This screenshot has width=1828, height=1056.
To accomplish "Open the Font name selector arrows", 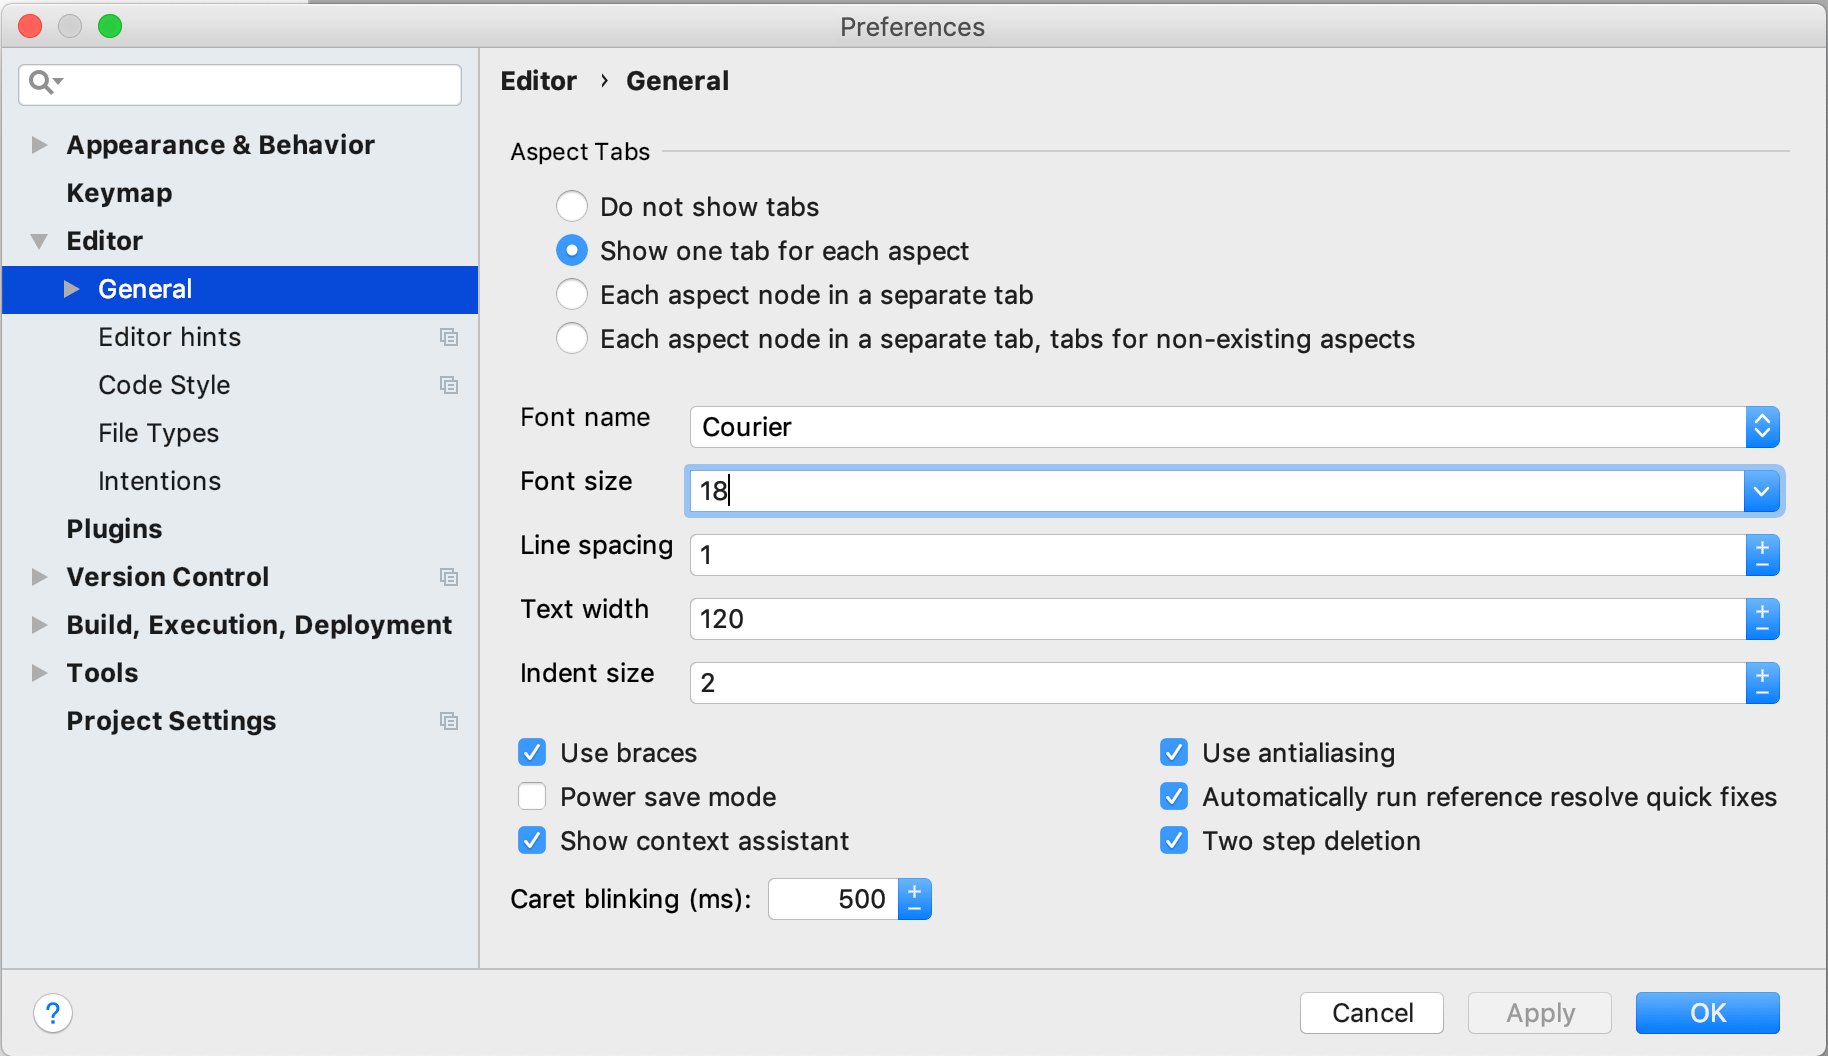I will coord(1763,427).
